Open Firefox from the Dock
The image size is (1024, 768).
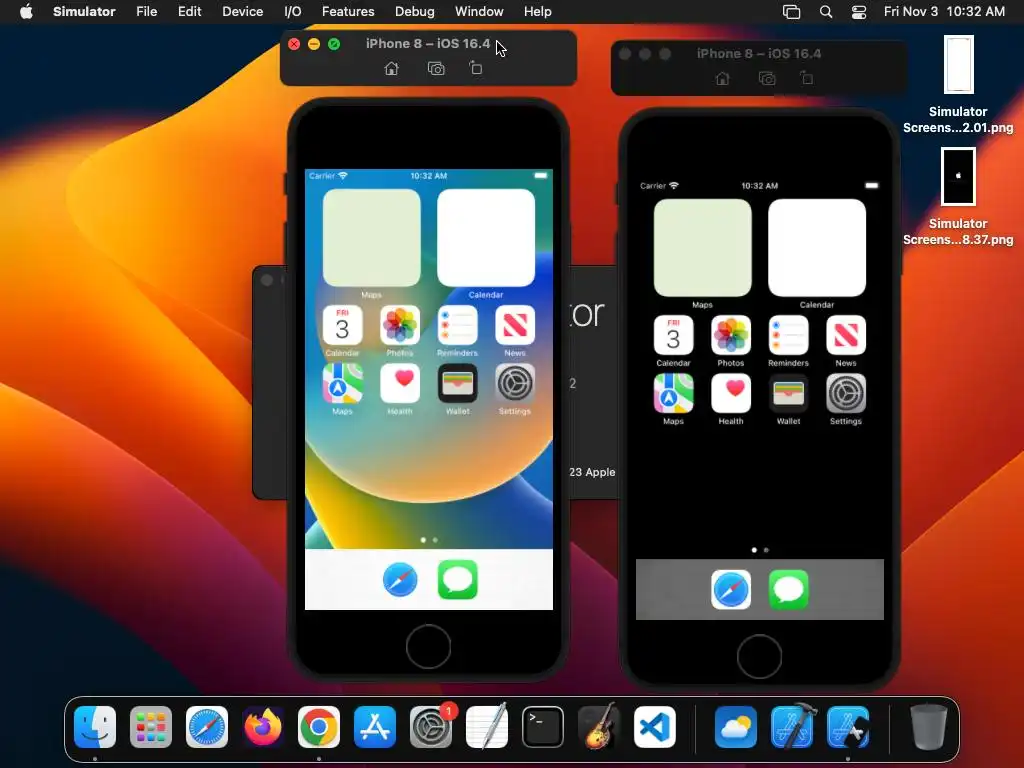coord(263,727)
